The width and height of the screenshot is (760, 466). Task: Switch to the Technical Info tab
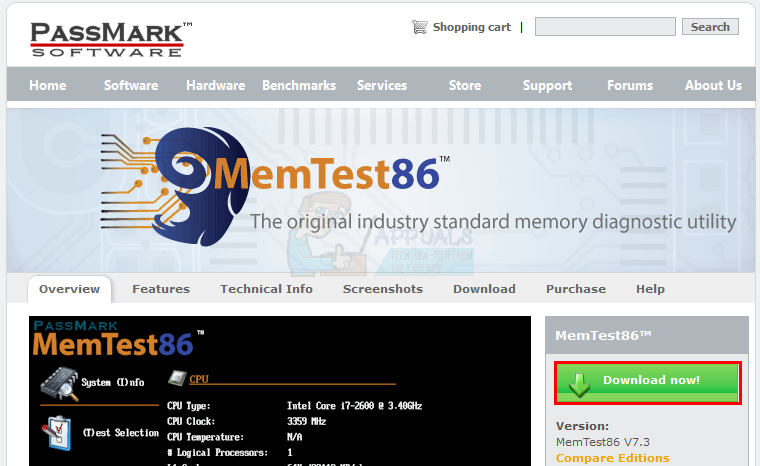pos(266,289)
